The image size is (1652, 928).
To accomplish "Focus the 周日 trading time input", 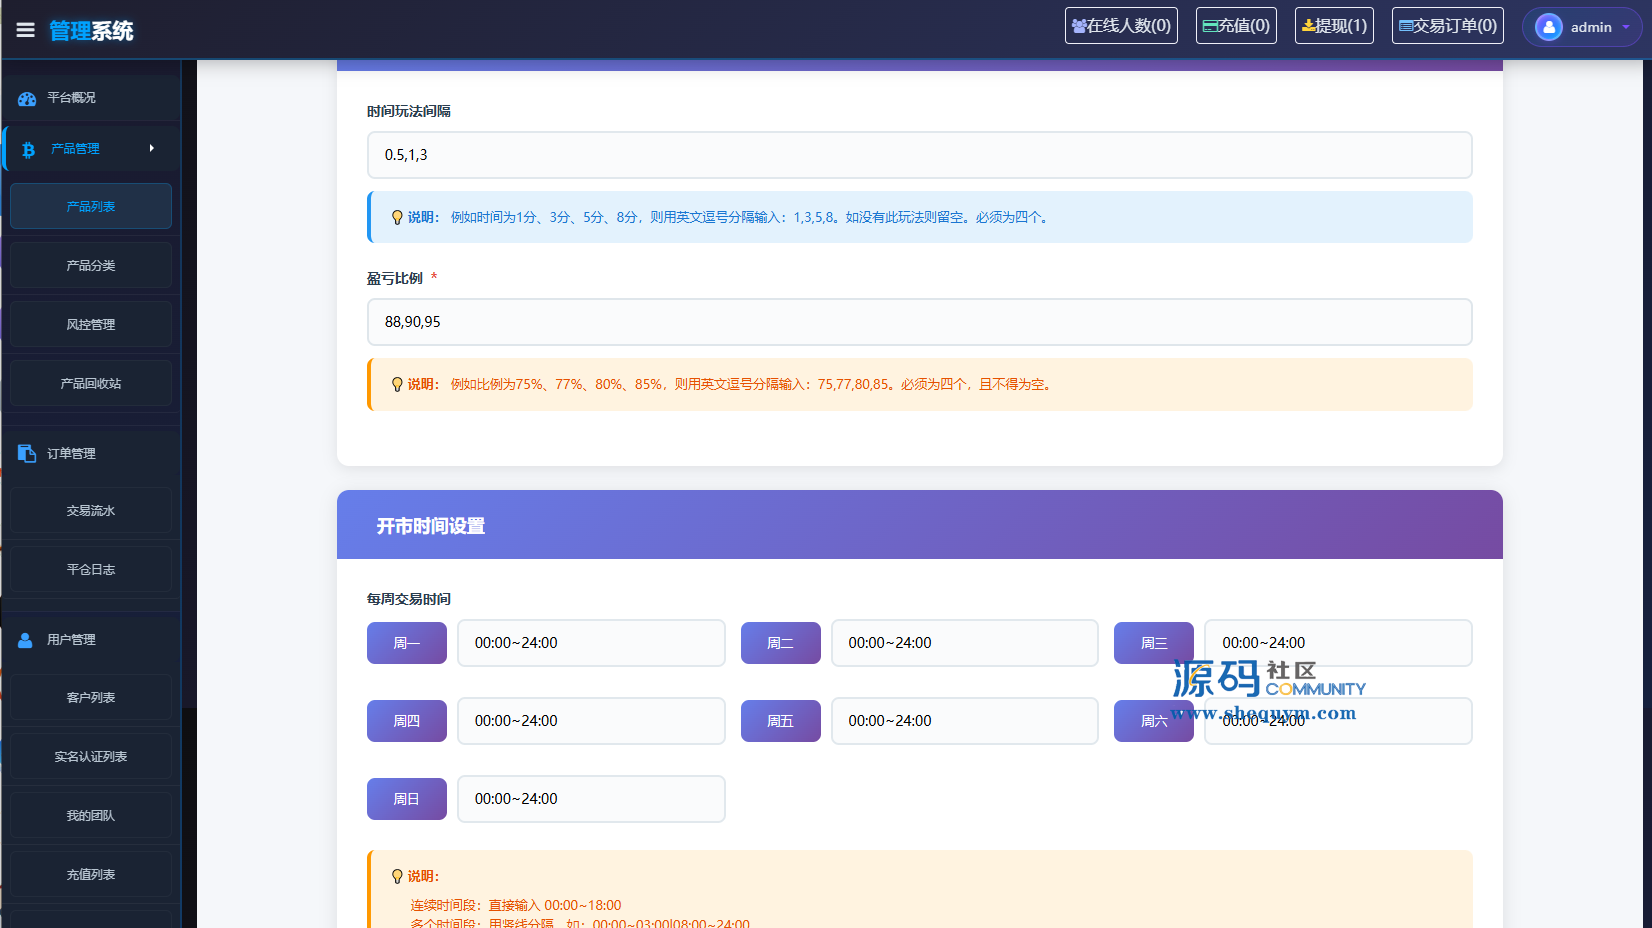I will [591, 799].
